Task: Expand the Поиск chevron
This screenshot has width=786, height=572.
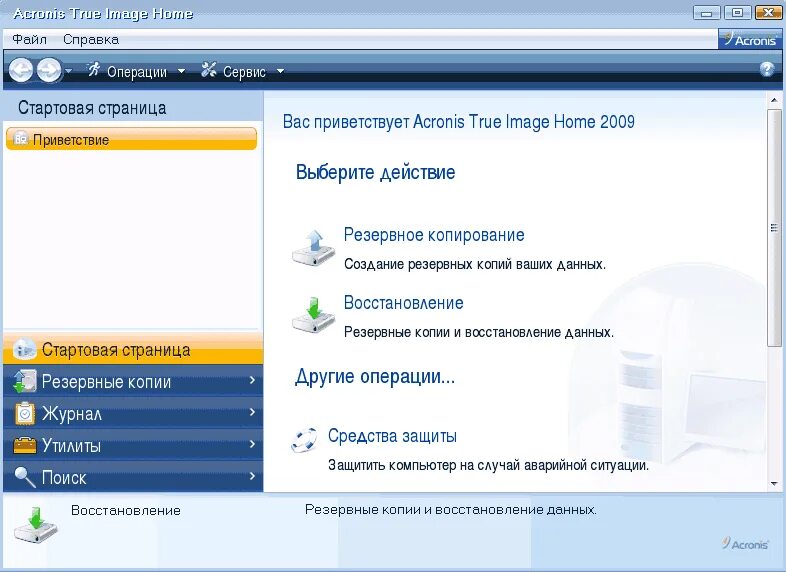Action: [252, 476]
